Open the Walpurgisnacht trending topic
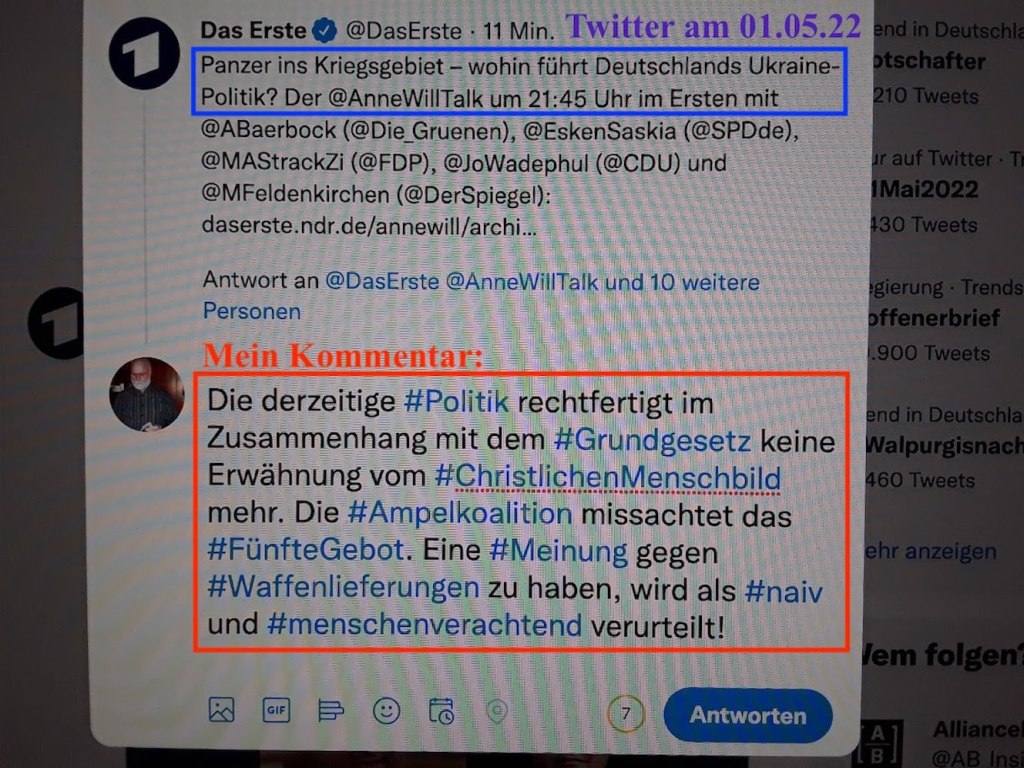Image resolution: width=1024 pixels, height=768 pixels. point(944,446)
